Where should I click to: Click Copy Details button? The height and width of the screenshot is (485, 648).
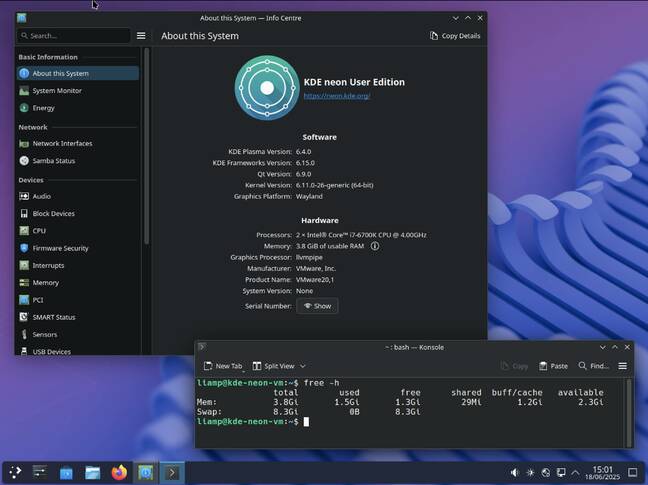pyautogui.click(x=455, y=36)
